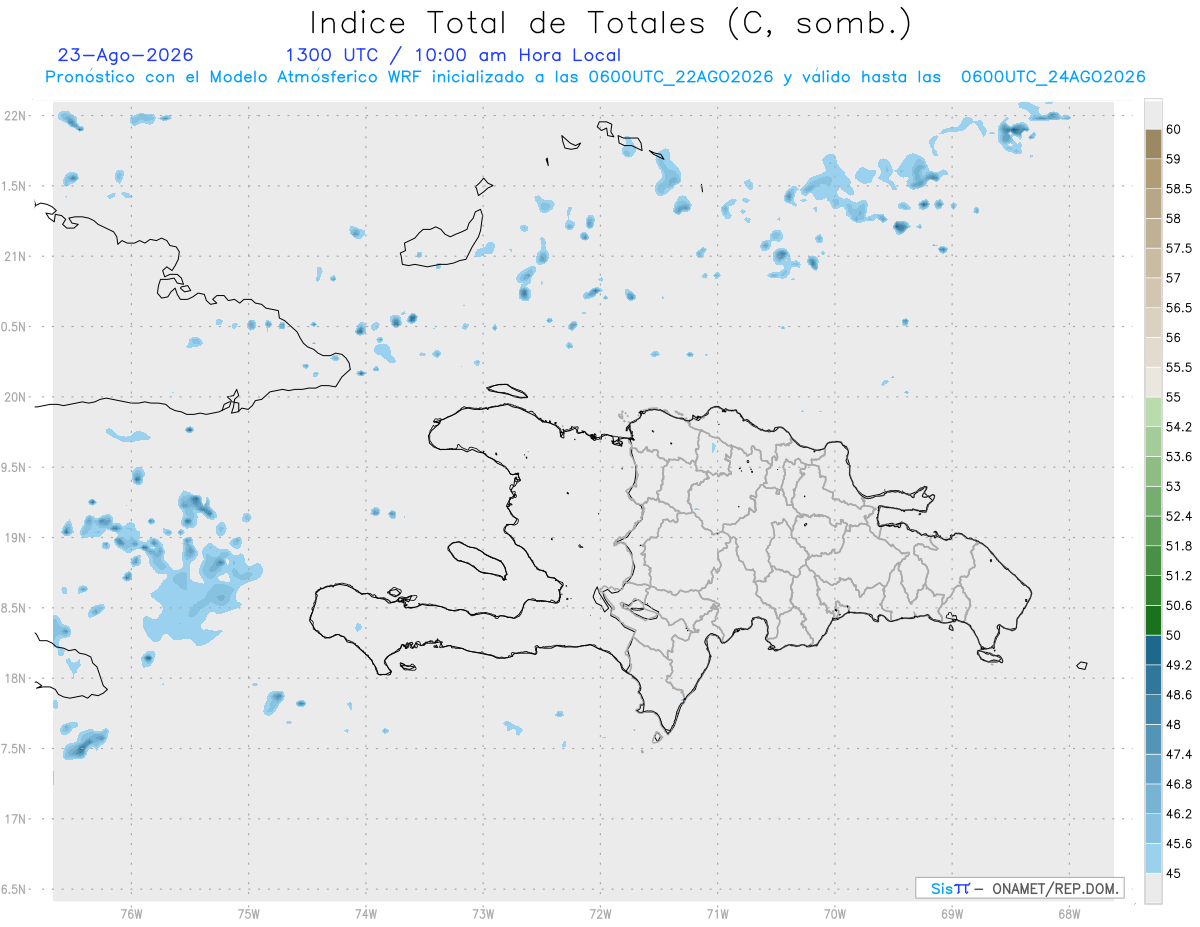The width and height of the screenshot is (1200, 927).
Task: Click longitude label '76W'
Action: pyautogui.click(x=131, y=913)
